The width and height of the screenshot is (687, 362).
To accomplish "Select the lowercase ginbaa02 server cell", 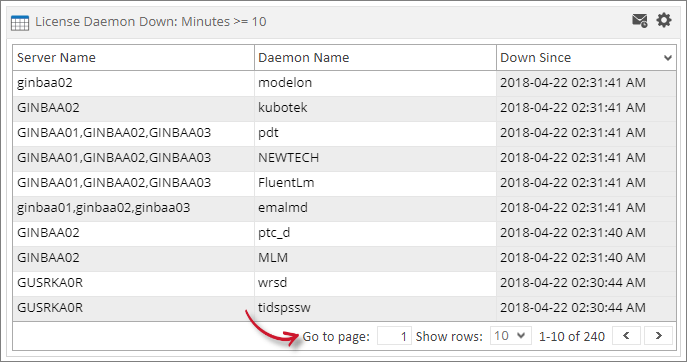I will pyautogui.click(x=133, y=83).
